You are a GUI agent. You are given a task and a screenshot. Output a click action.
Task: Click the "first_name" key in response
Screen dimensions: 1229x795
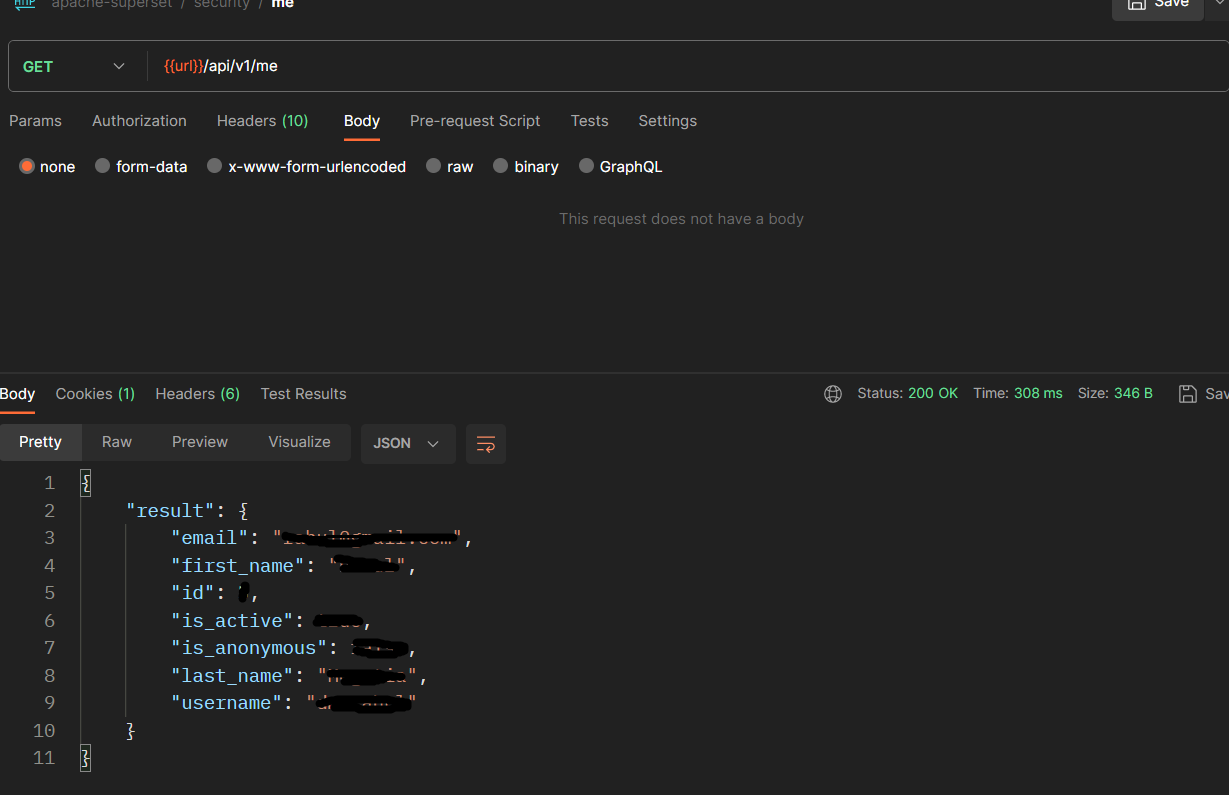[x=238, y=566]
